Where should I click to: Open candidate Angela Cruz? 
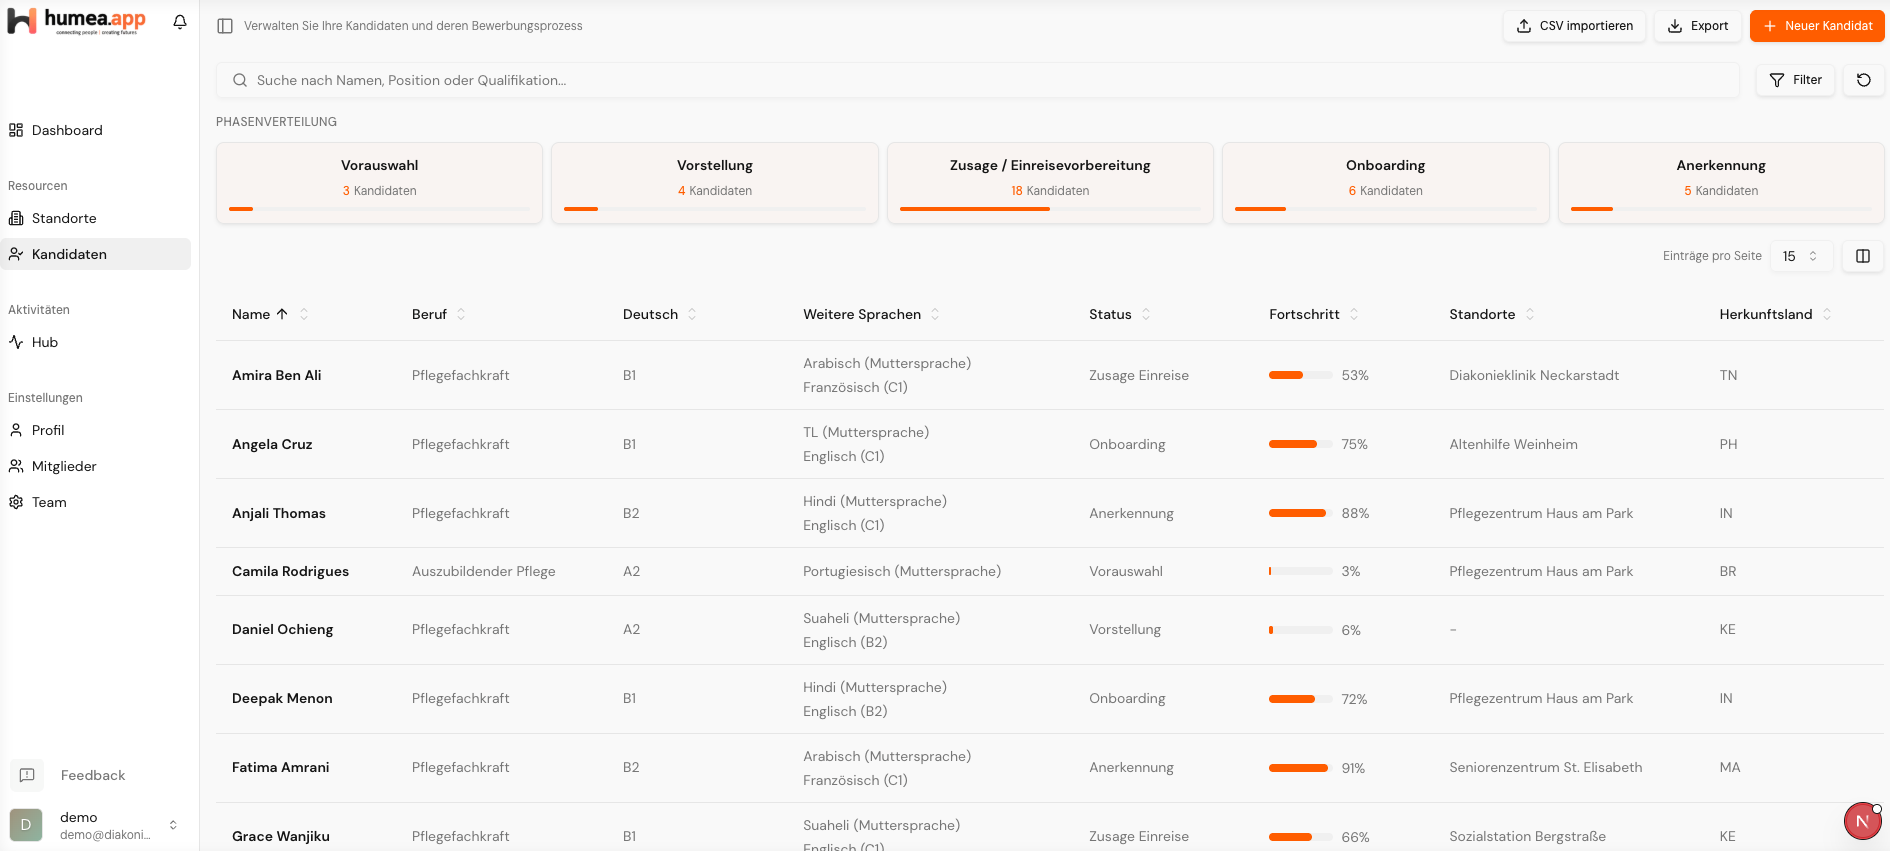click(x=272, y=444)
